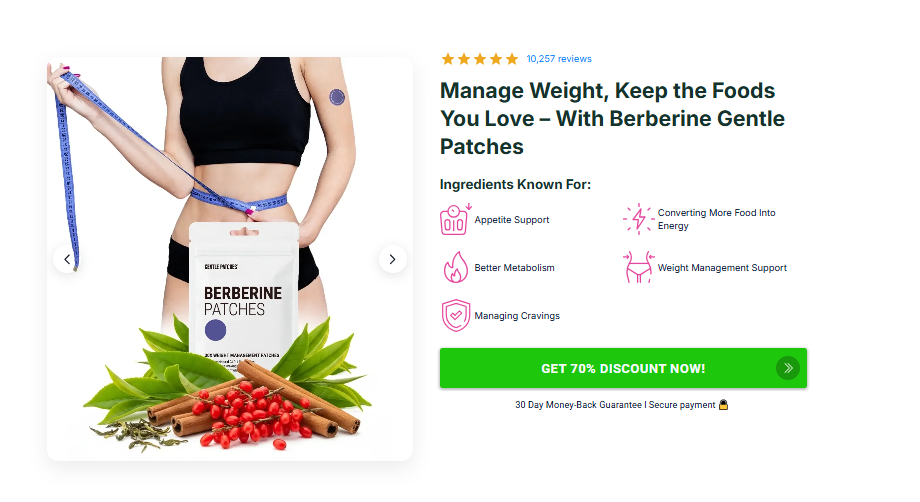Click the Better Metabolism flame icon
The image size is (920, 502).
click(x=456, y=267)
